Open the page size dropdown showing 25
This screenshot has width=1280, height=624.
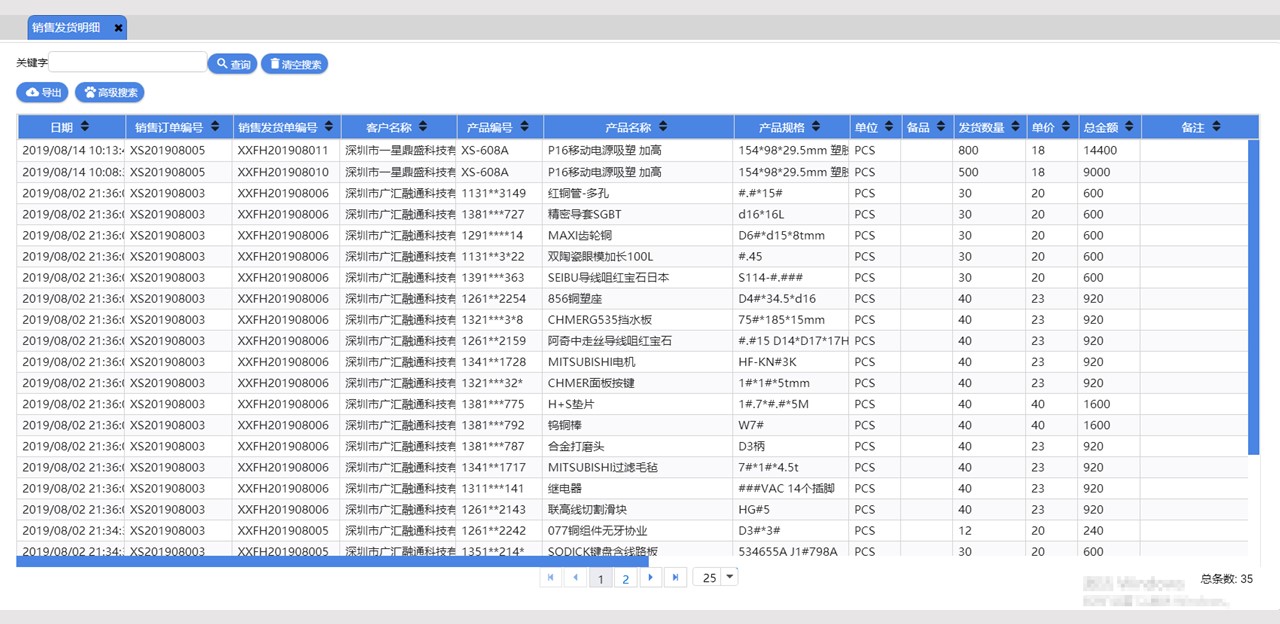coord(729,577)
